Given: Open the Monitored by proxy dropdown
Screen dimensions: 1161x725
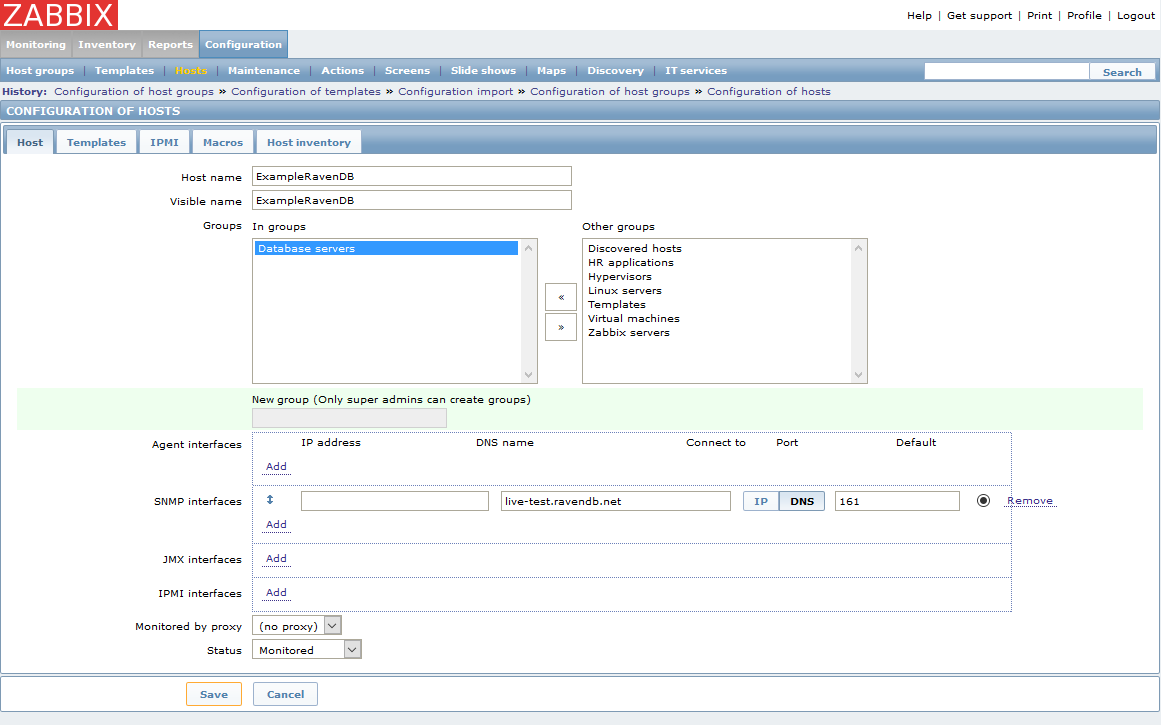Looking at the screenshot, I should point(296,626).
